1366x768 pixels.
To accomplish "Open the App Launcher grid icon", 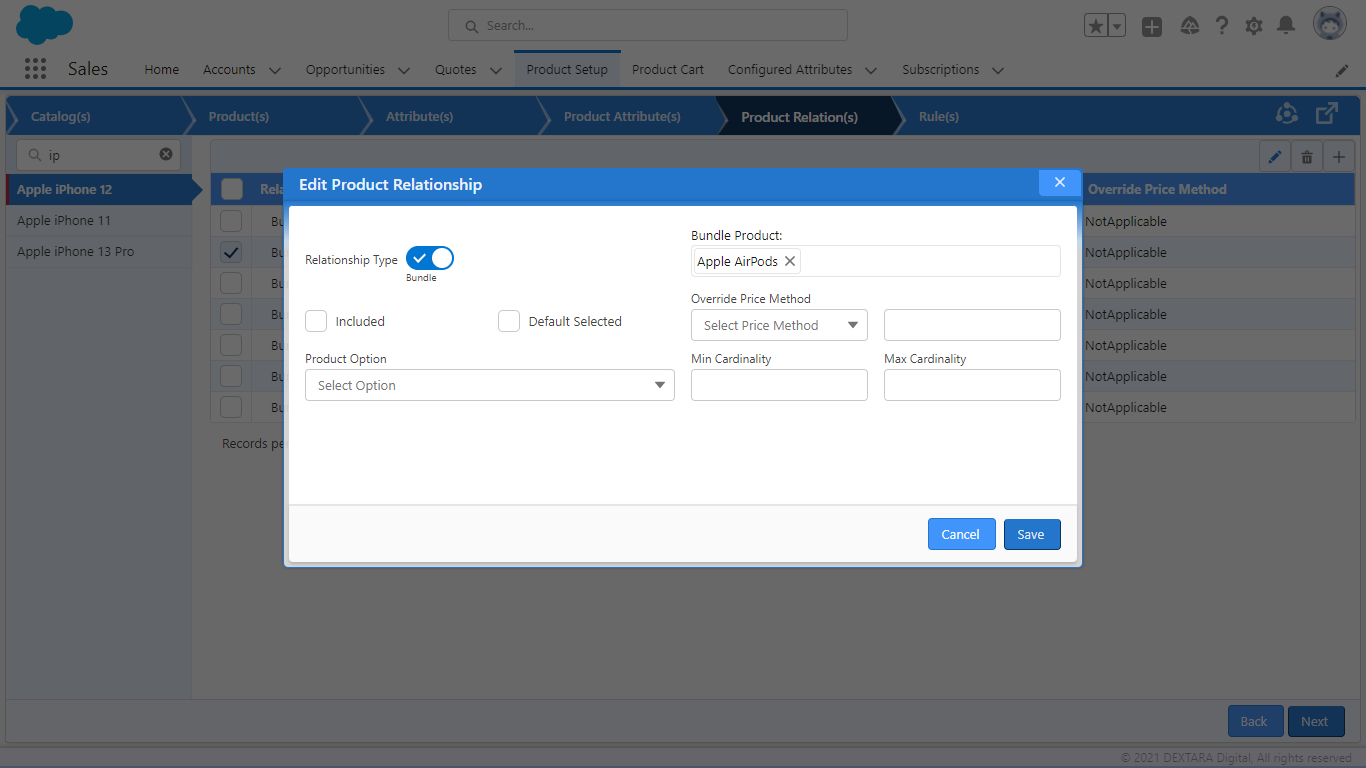I will 35,69.
